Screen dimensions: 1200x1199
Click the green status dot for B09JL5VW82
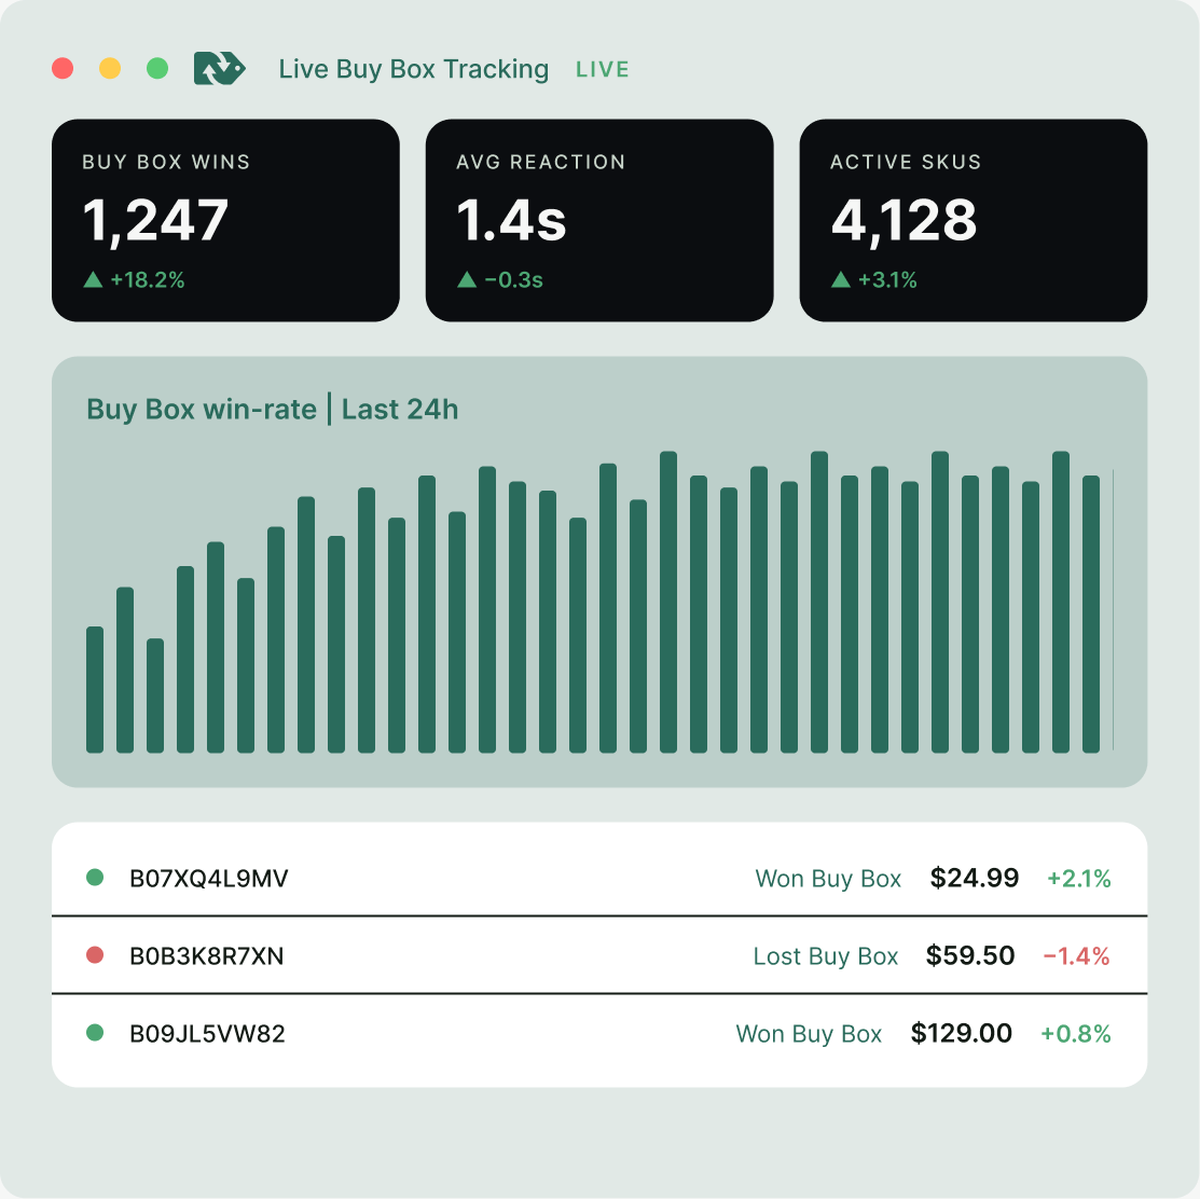[x=95, y=1033]
